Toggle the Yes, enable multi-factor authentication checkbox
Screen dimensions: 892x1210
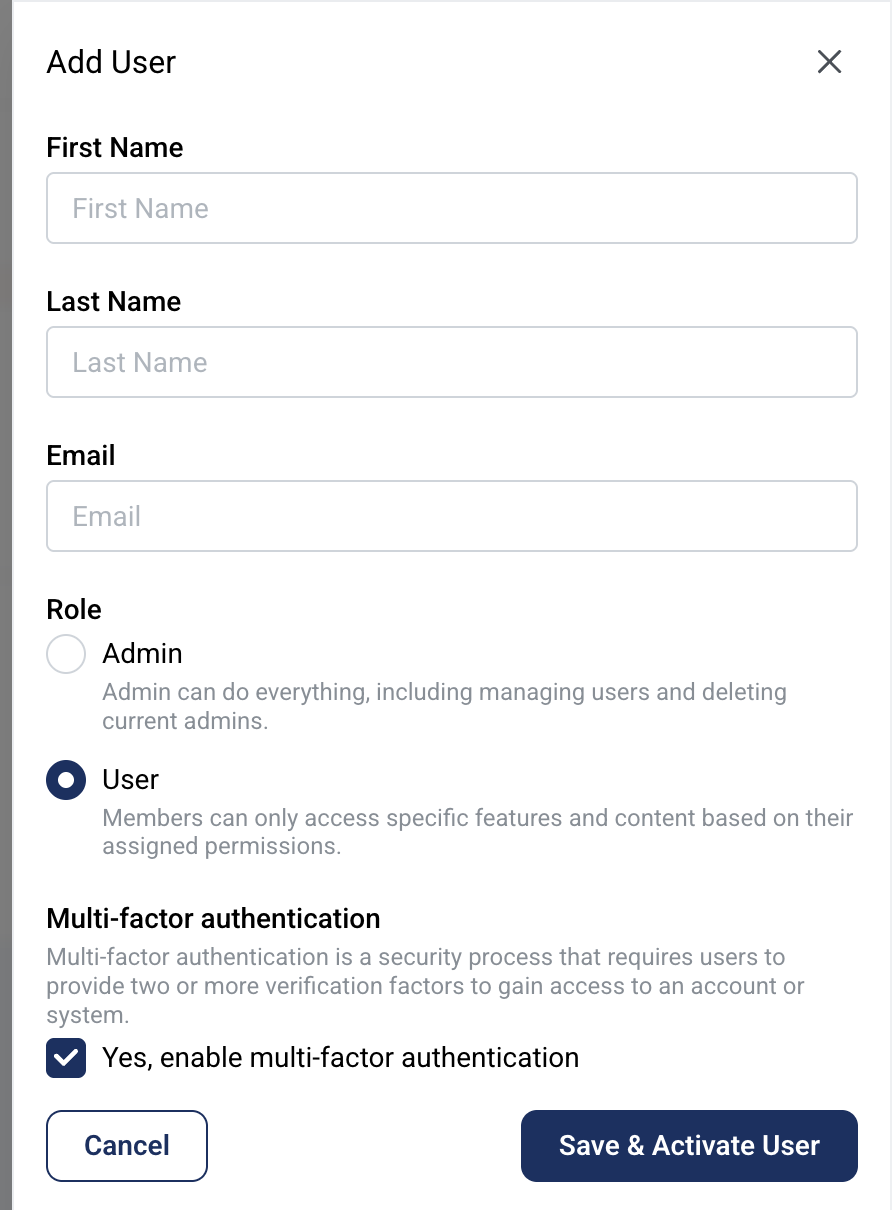[x=65, y=1057]
